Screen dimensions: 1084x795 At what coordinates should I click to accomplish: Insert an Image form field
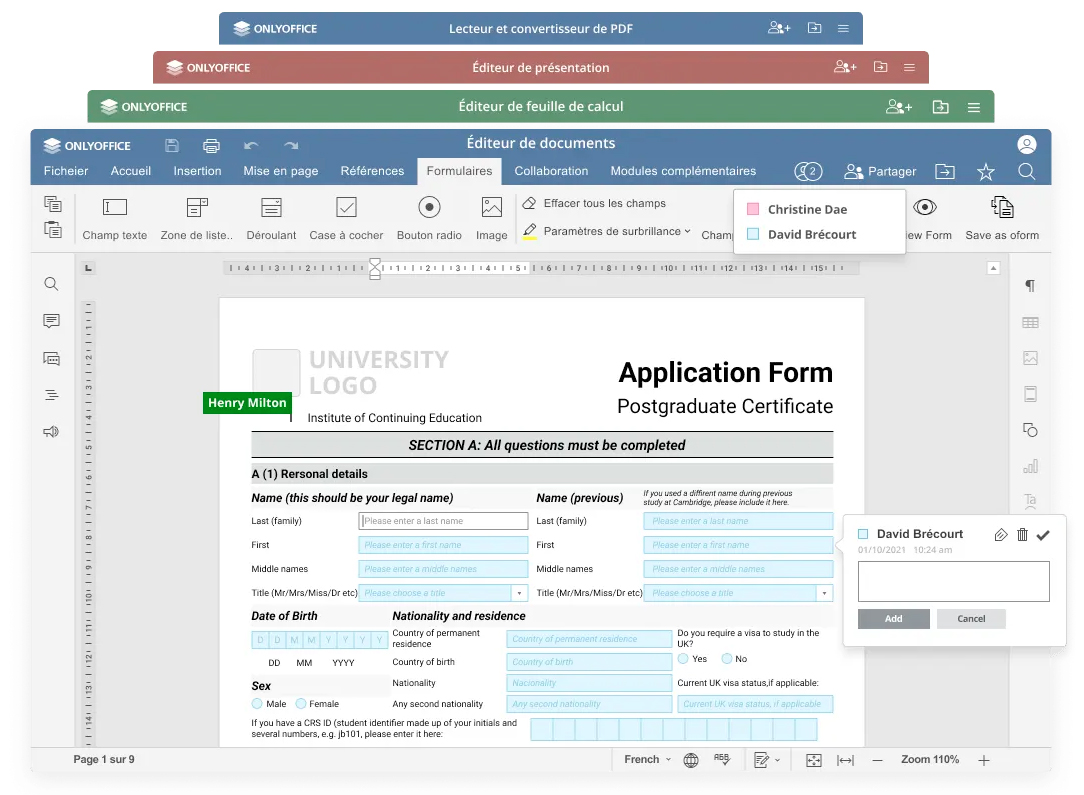click(492, 218)
